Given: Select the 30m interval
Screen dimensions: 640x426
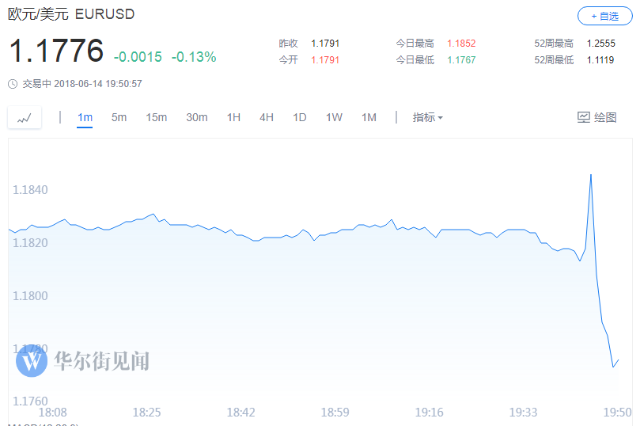Looking at the screenshot, I should coord(197,118).
